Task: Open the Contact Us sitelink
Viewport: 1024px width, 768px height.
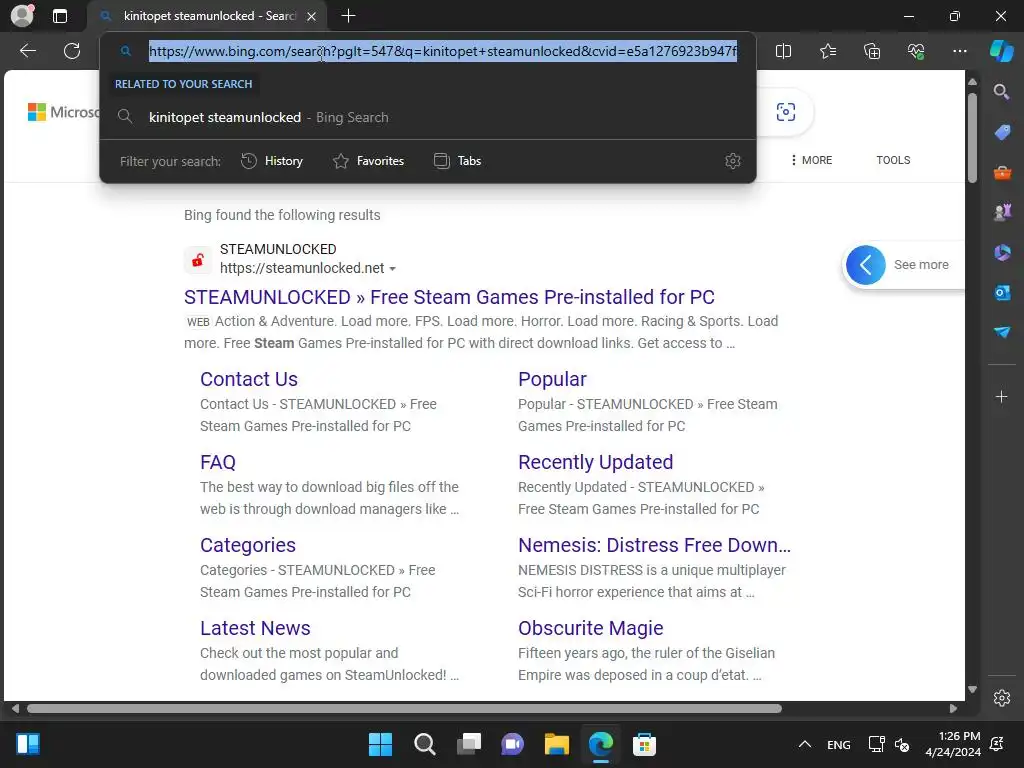Action: tap(249, 379)
